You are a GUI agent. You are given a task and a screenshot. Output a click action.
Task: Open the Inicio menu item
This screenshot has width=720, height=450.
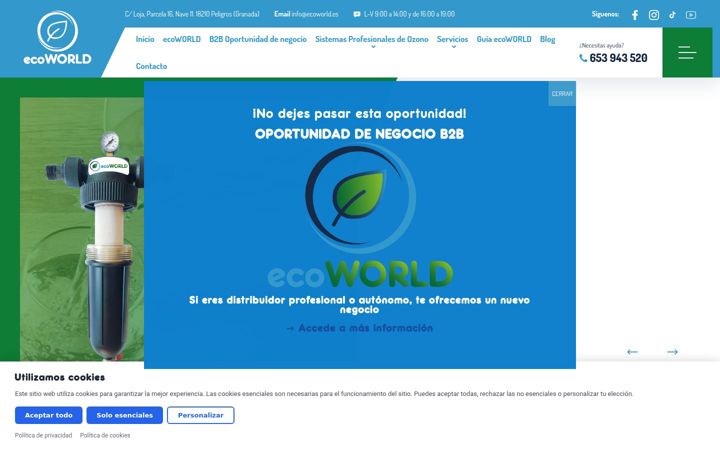[x=145, y=39]
